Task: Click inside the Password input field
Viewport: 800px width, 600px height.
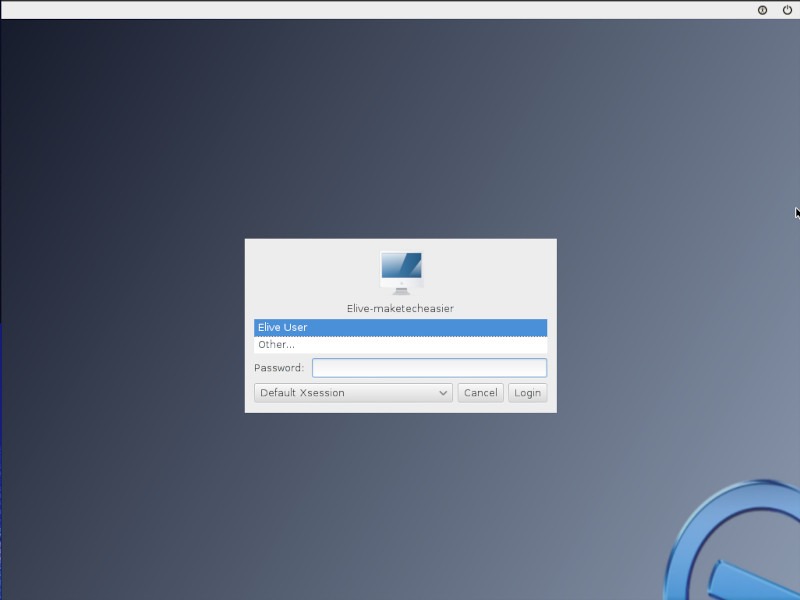Action: click(x=428, y=367)
